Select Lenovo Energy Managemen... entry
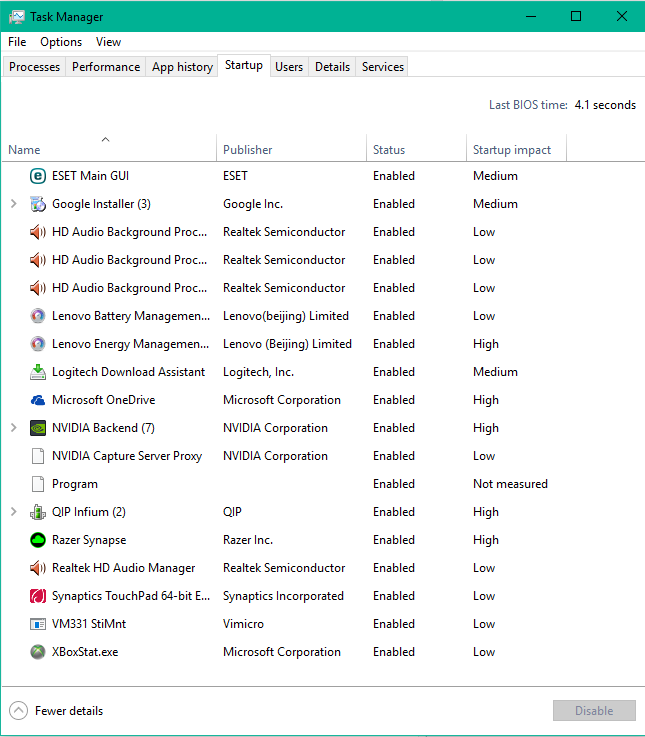The image size is (645, 737). click(x=130, y=344)
